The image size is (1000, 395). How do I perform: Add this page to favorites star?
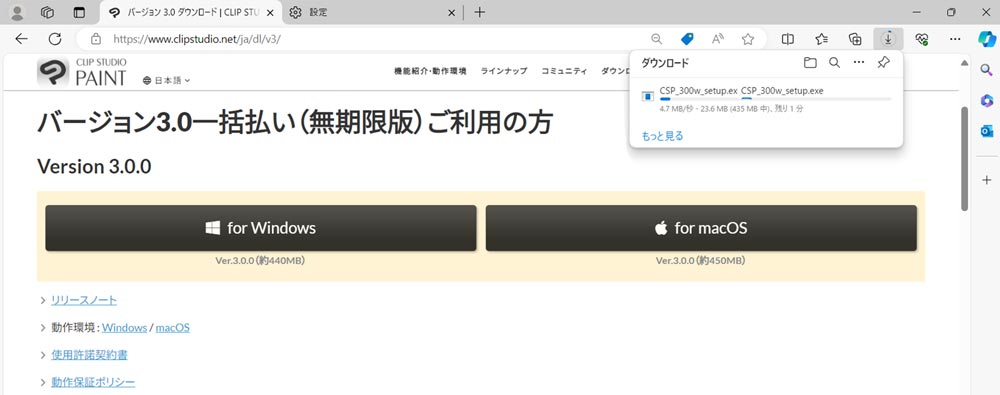(748, 39)
